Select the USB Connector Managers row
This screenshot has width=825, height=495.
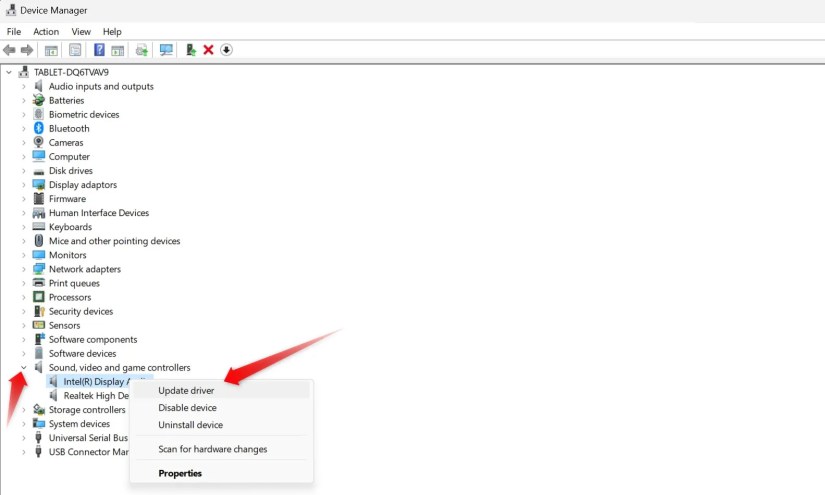click(x=88, y=452)
